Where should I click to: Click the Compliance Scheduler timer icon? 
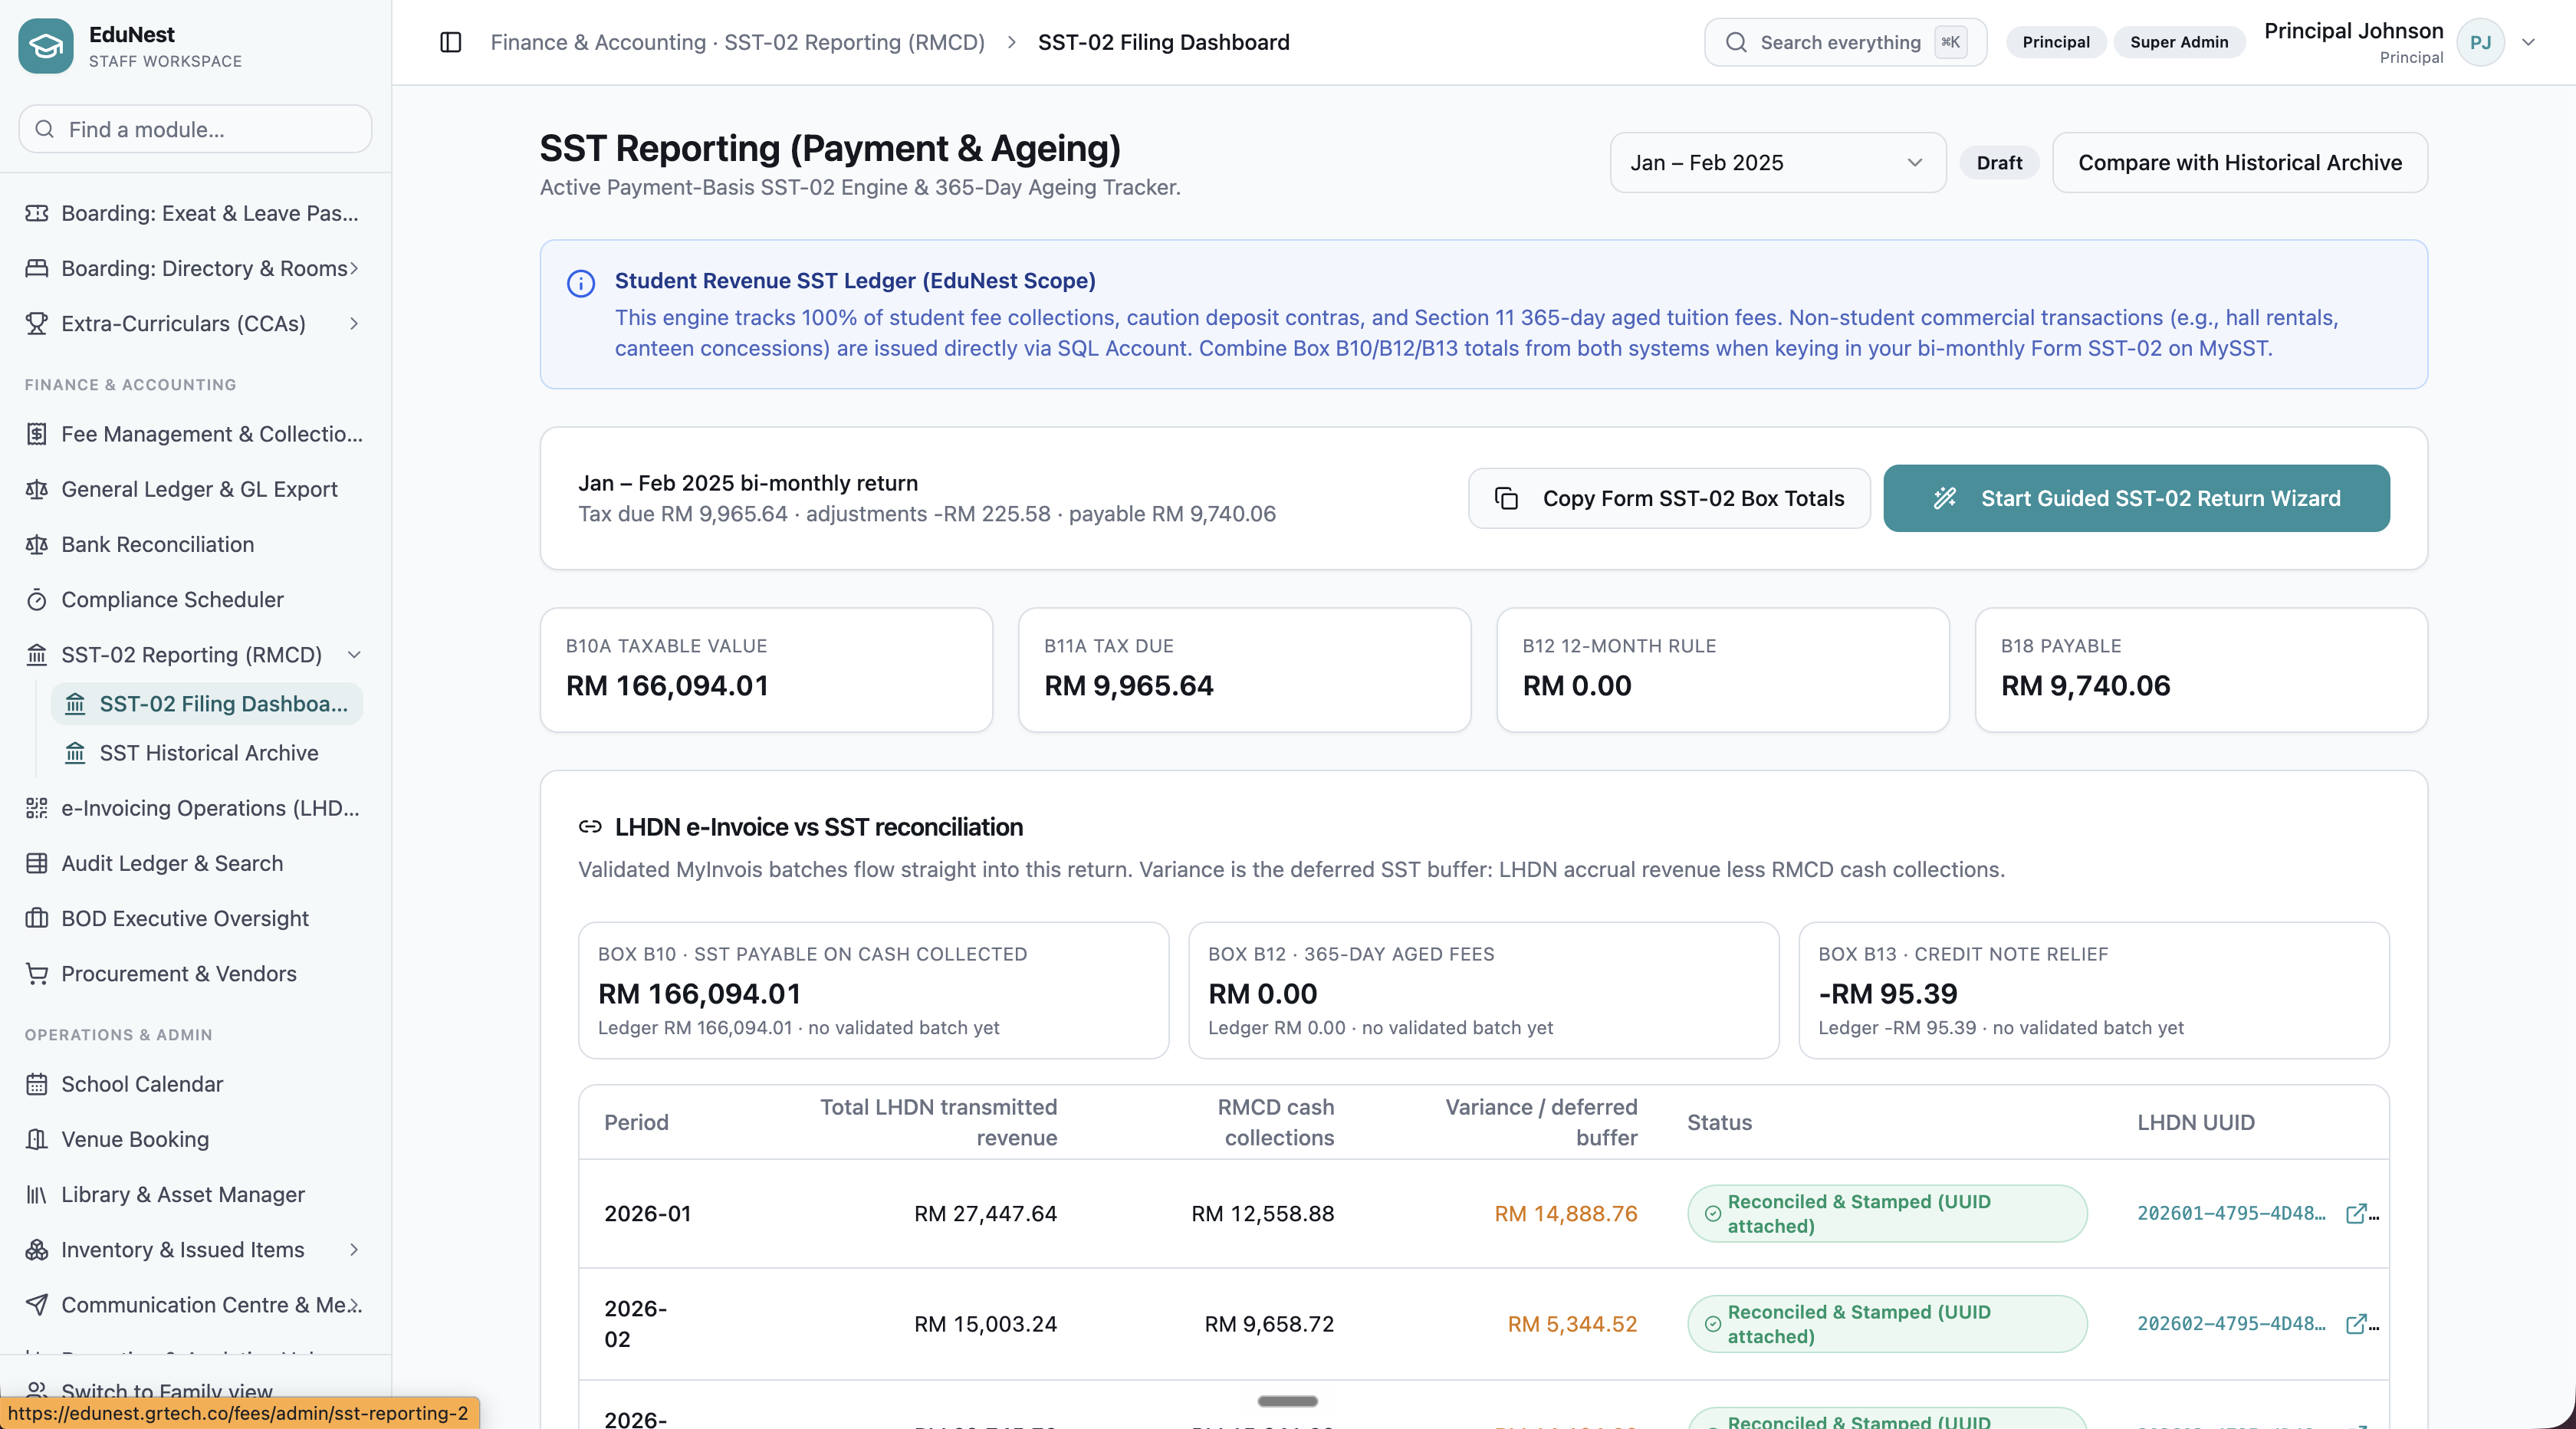[37, 600]
